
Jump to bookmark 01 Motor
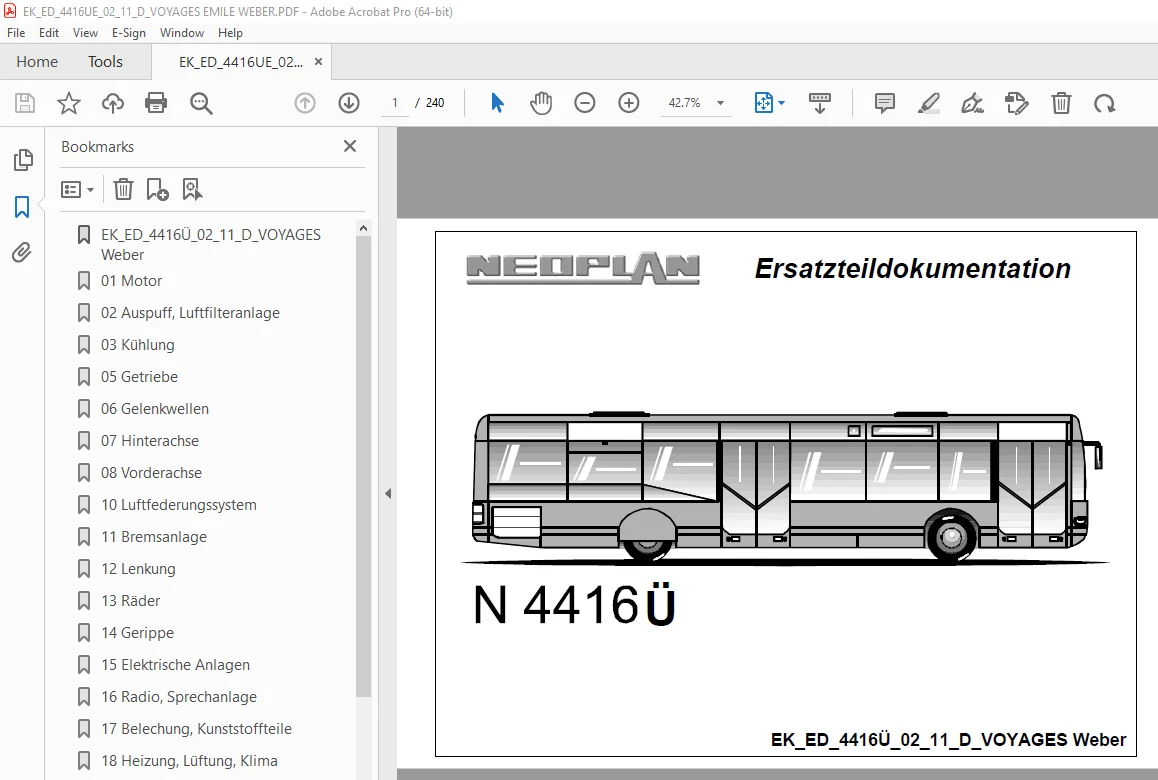pos(131,281)
